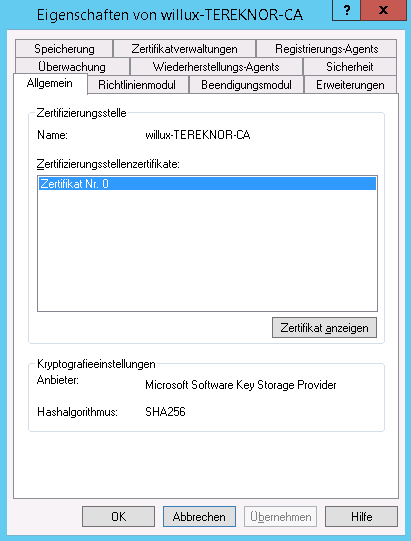Select the Überwachung tab

tap(72, 67)
